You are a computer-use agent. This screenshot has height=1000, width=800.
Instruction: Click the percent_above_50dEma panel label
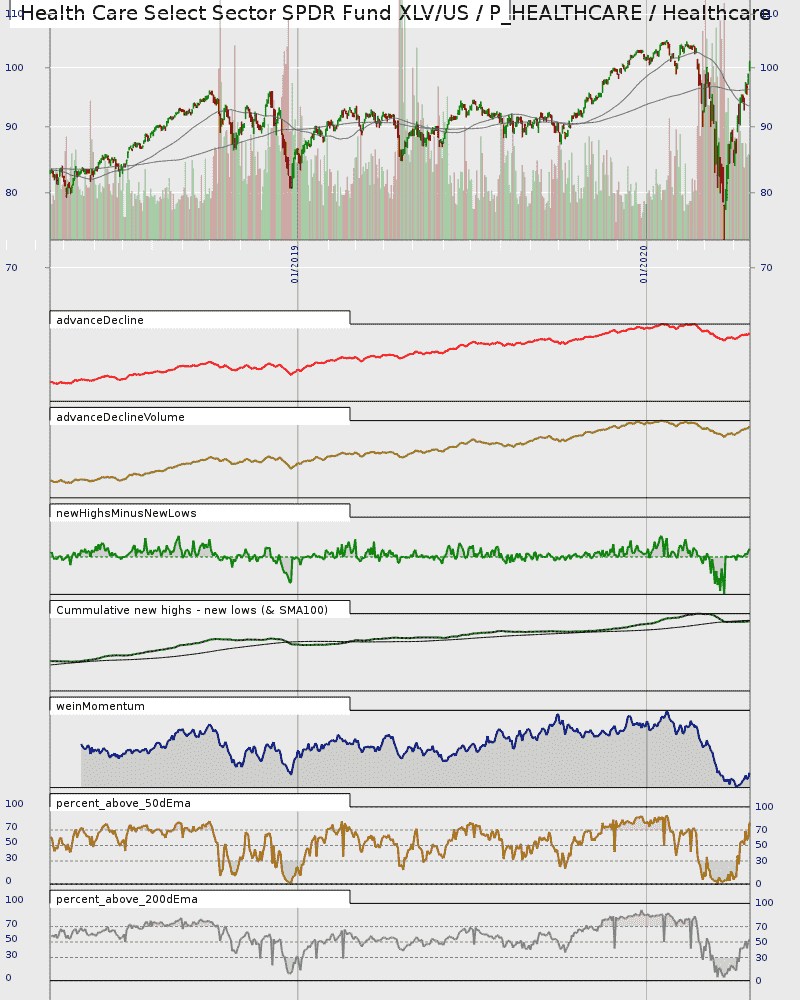point(123,804)
